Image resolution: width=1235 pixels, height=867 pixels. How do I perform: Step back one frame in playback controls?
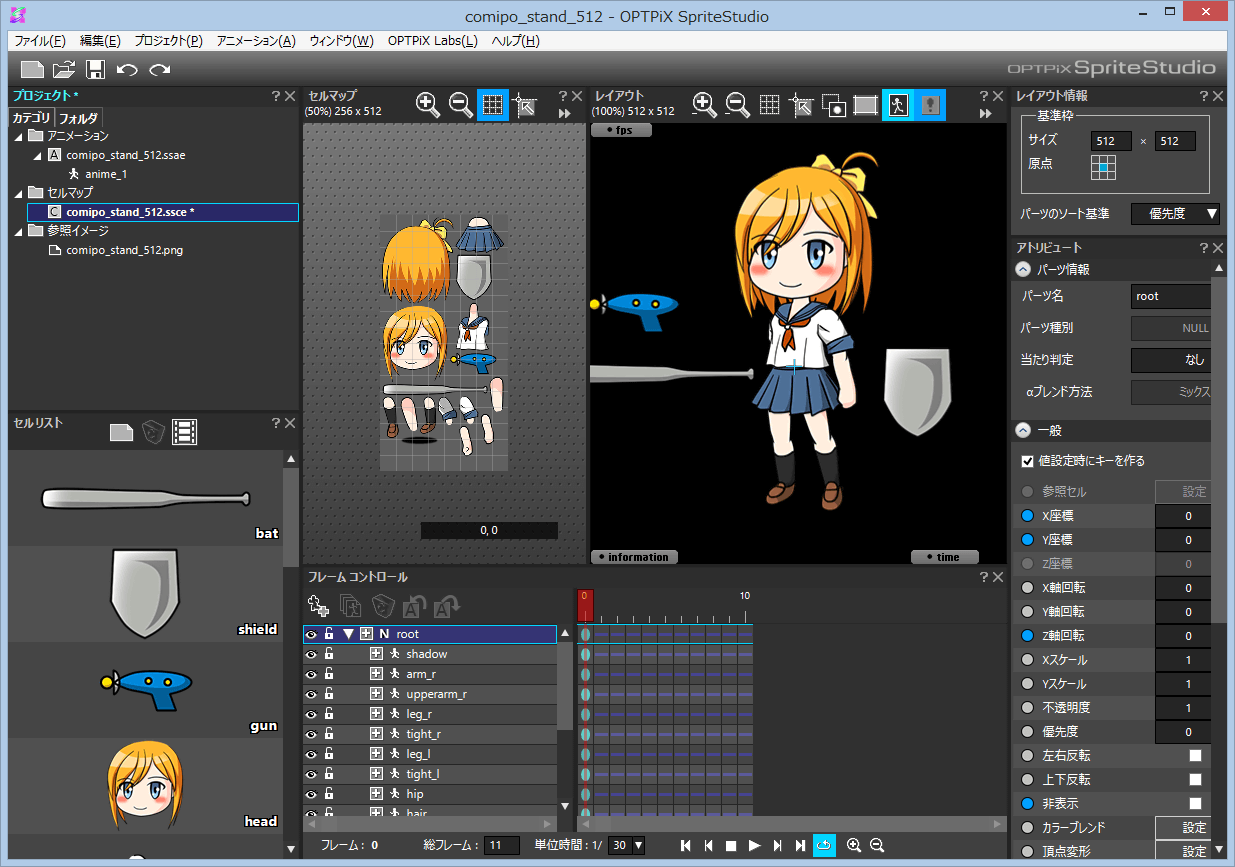pos(708,846)
